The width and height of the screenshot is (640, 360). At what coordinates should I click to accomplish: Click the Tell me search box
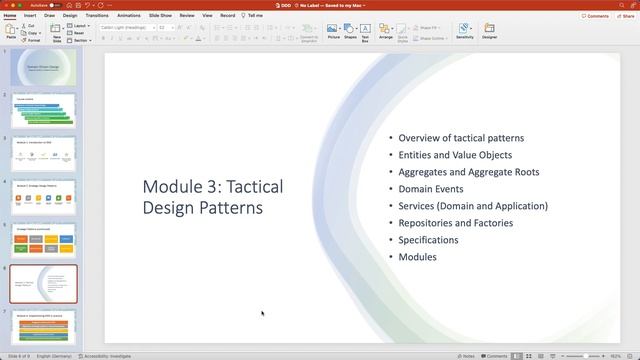[252, 16]
